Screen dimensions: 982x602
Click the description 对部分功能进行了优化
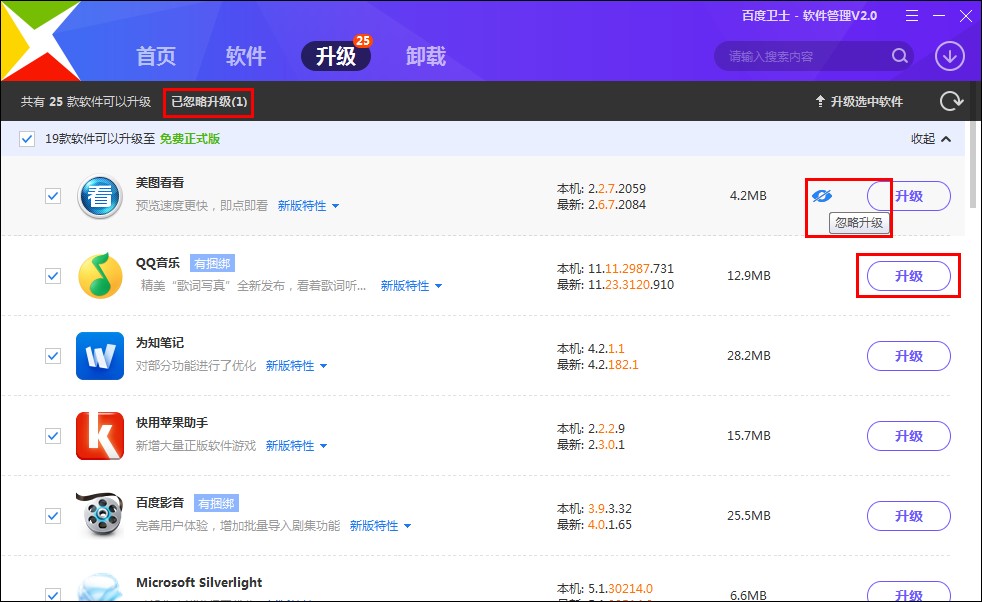[x=196, y=366]
